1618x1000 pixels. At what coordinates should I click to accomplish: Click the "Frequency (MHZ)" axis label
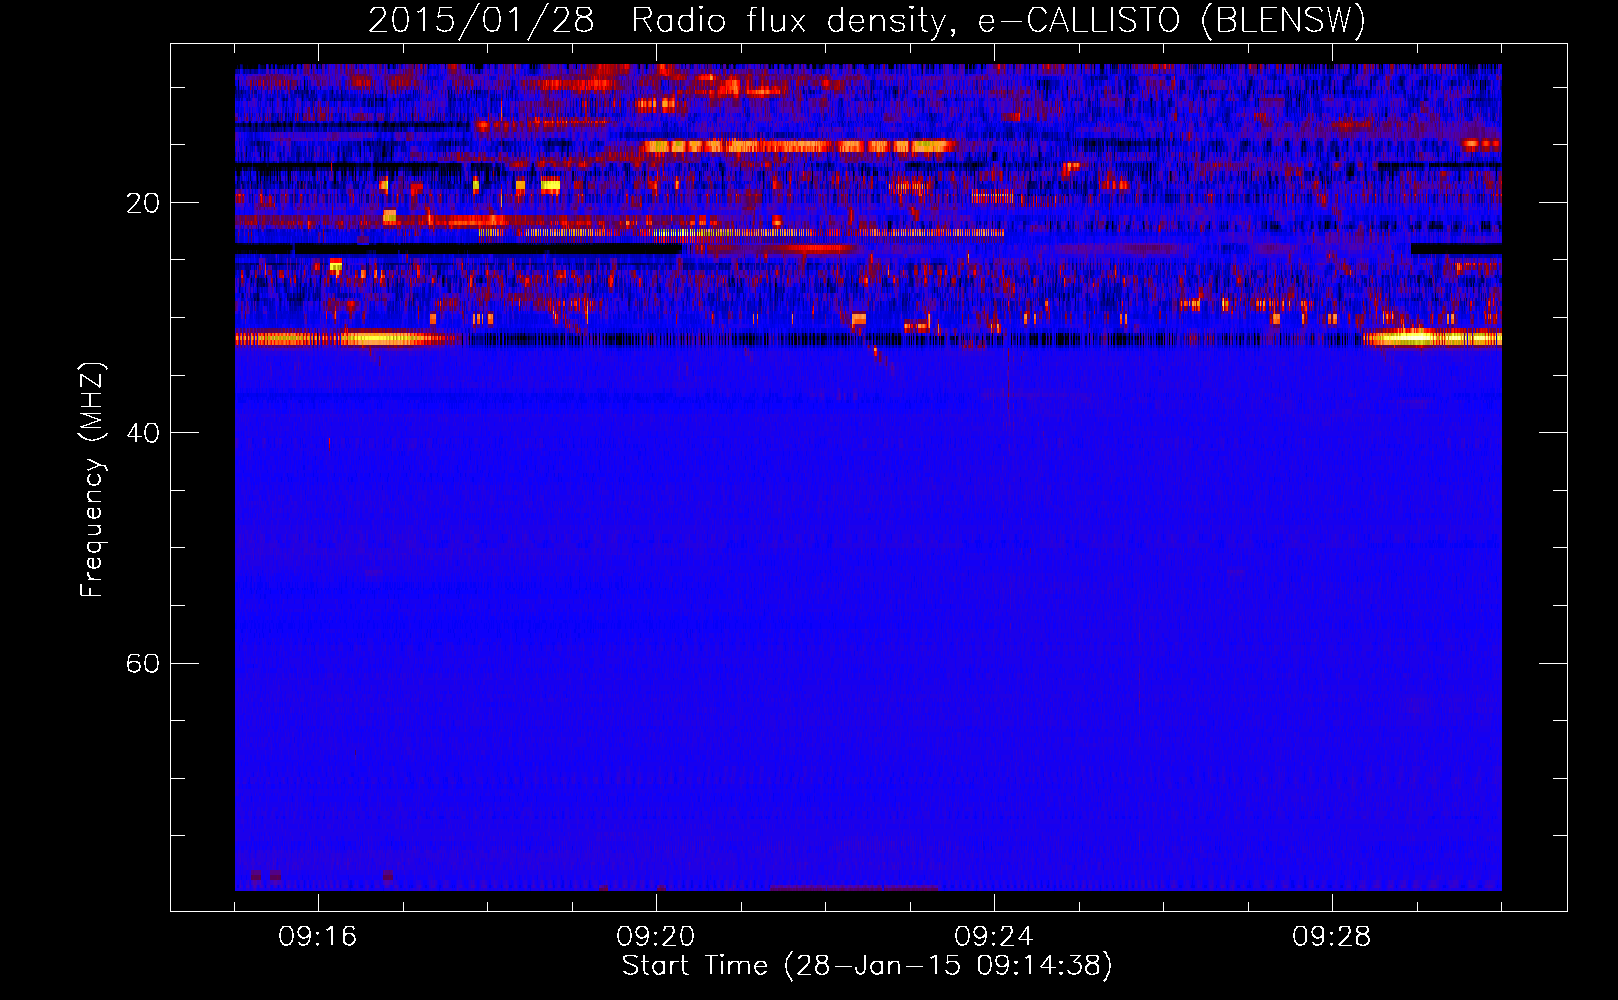pyautogui.click(x=92, y=479)
